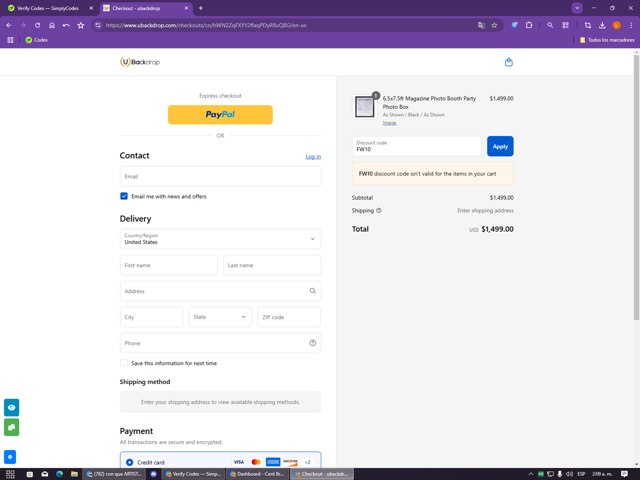The width and height of the screenshot is (640, 480).
Task: Close the Verify Codes tab
Action: (x=91, y=8)
